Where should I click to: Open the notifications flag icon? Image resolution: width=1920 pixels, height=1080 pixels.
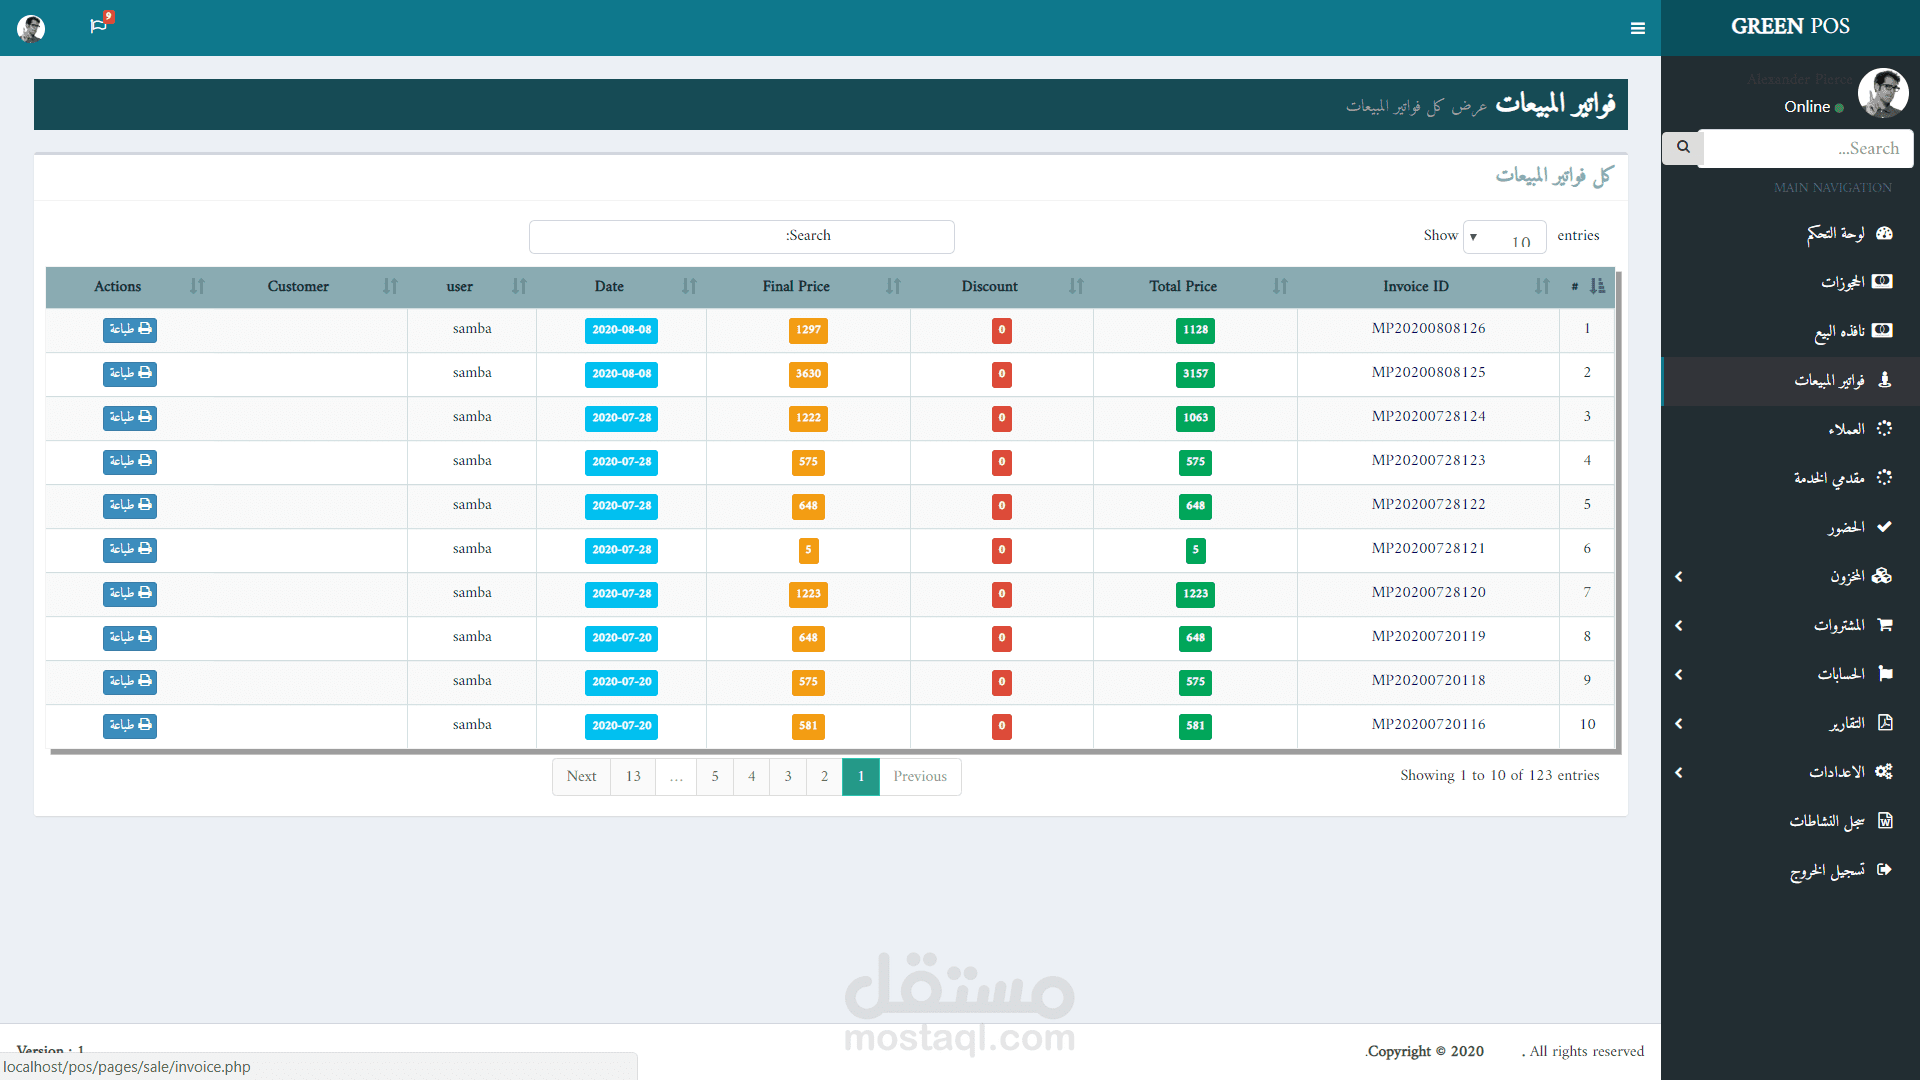tap(98, 26)
